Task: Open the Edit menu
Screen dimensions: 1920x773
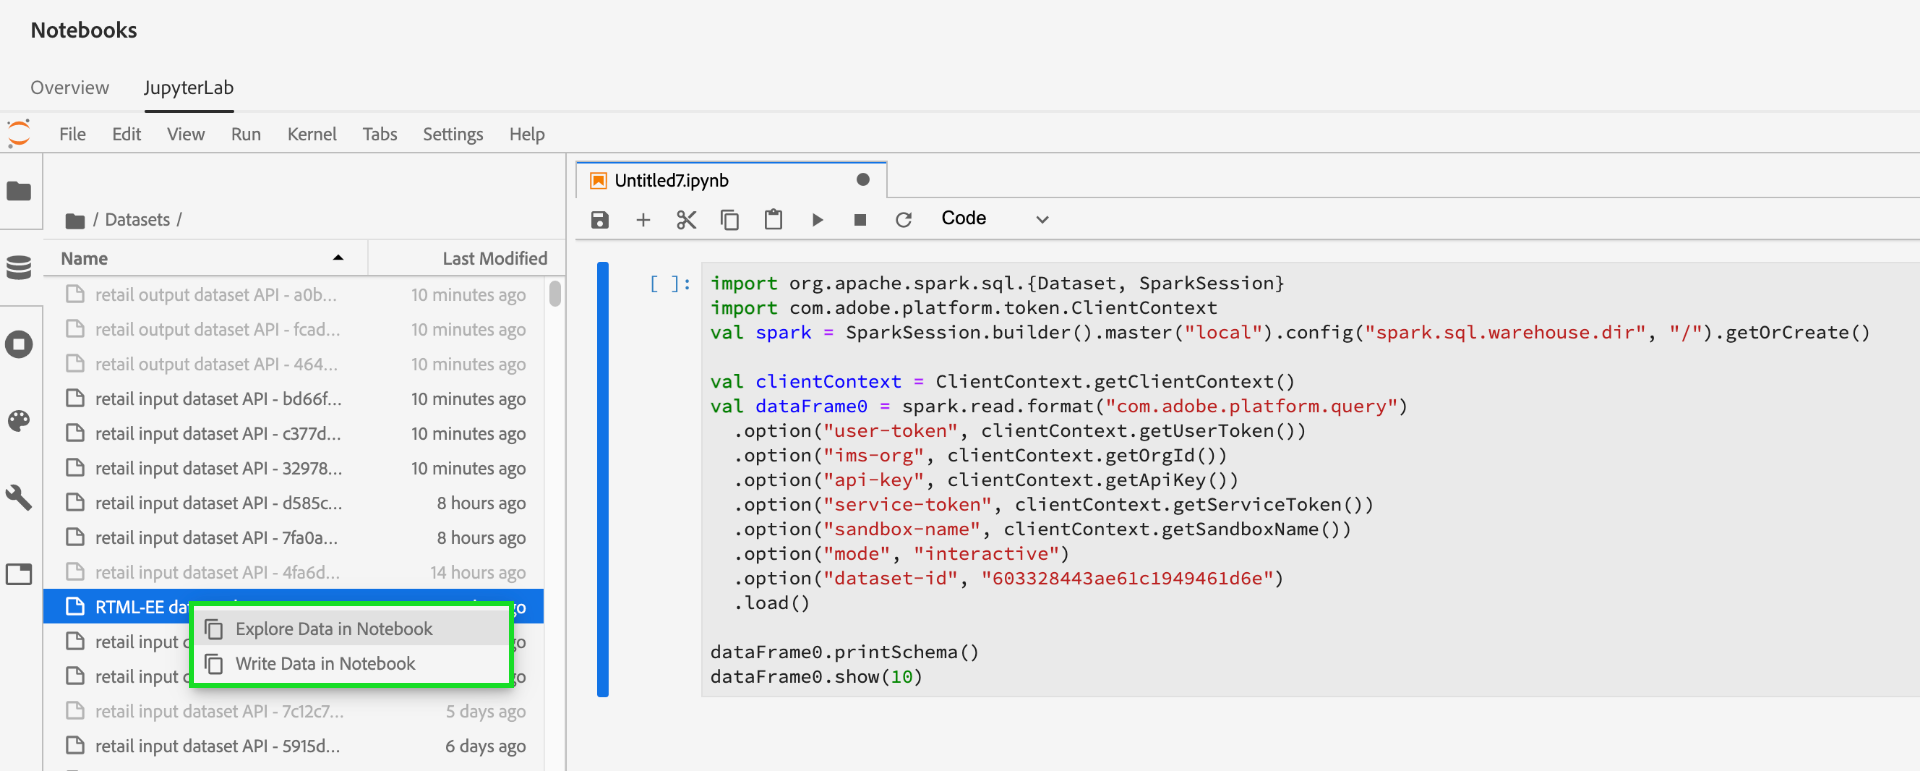Action: (x=126, y=134)
